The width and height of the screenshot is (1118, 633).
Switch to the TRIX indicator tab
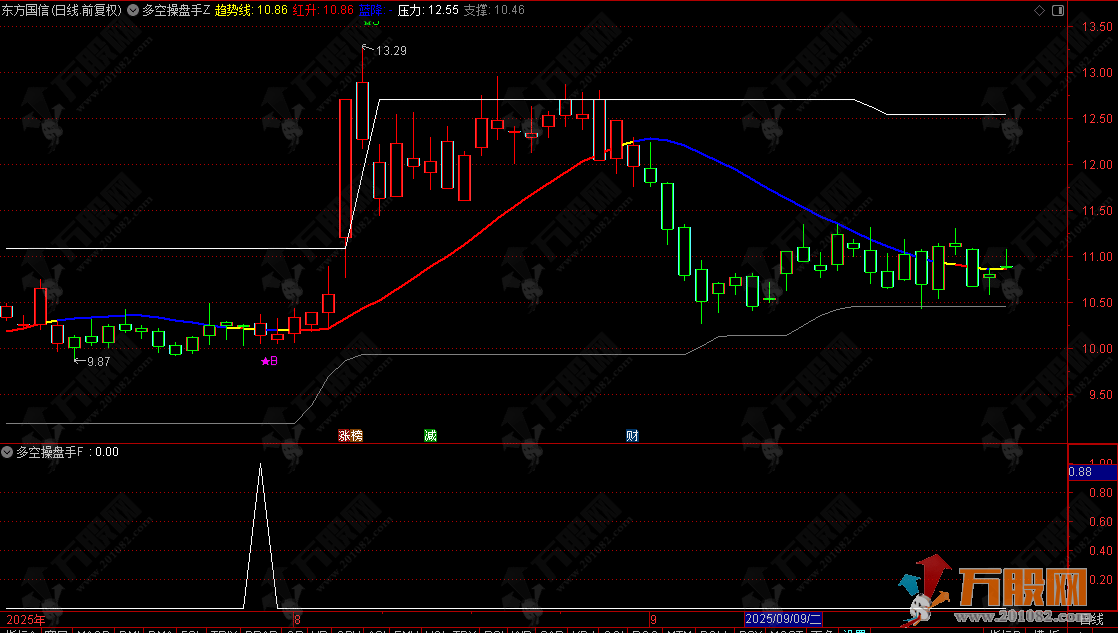pyautogui.click(x=225, y=631)
